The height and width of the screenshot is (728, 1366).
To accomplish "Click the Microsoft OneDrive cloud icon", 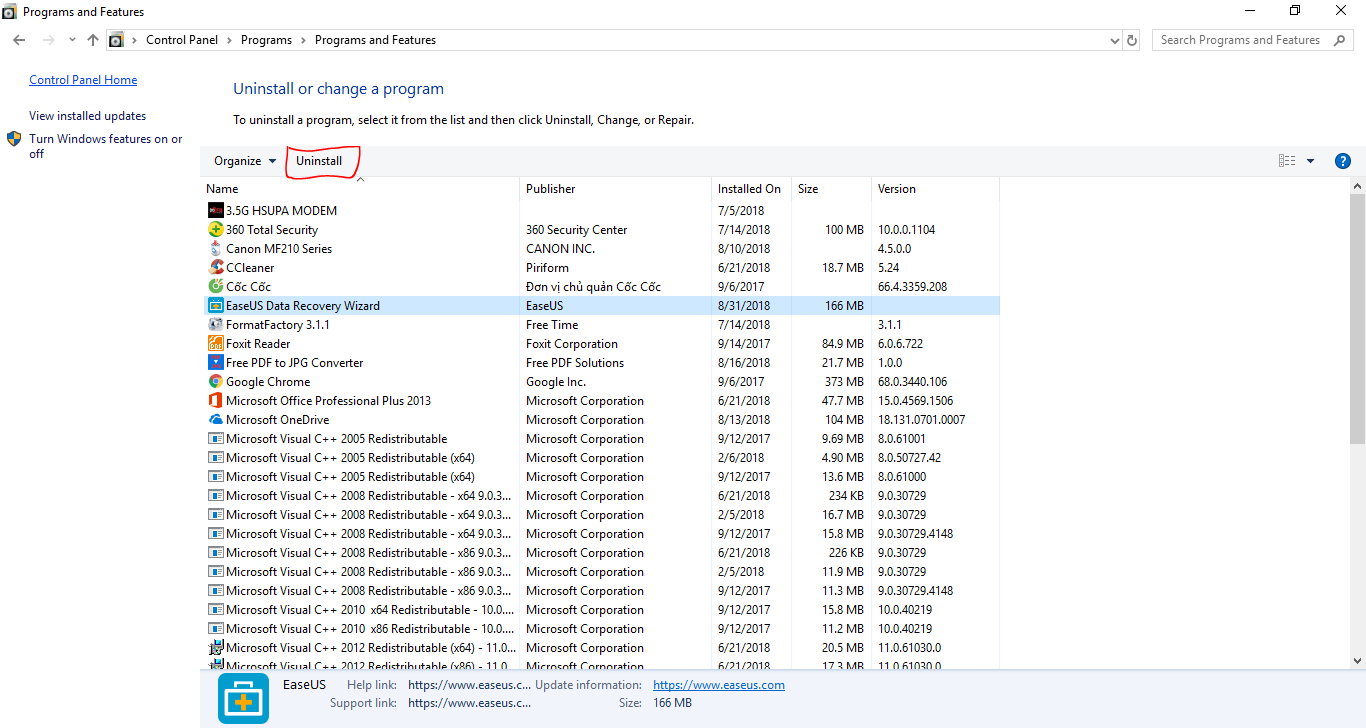I will 216,420.
